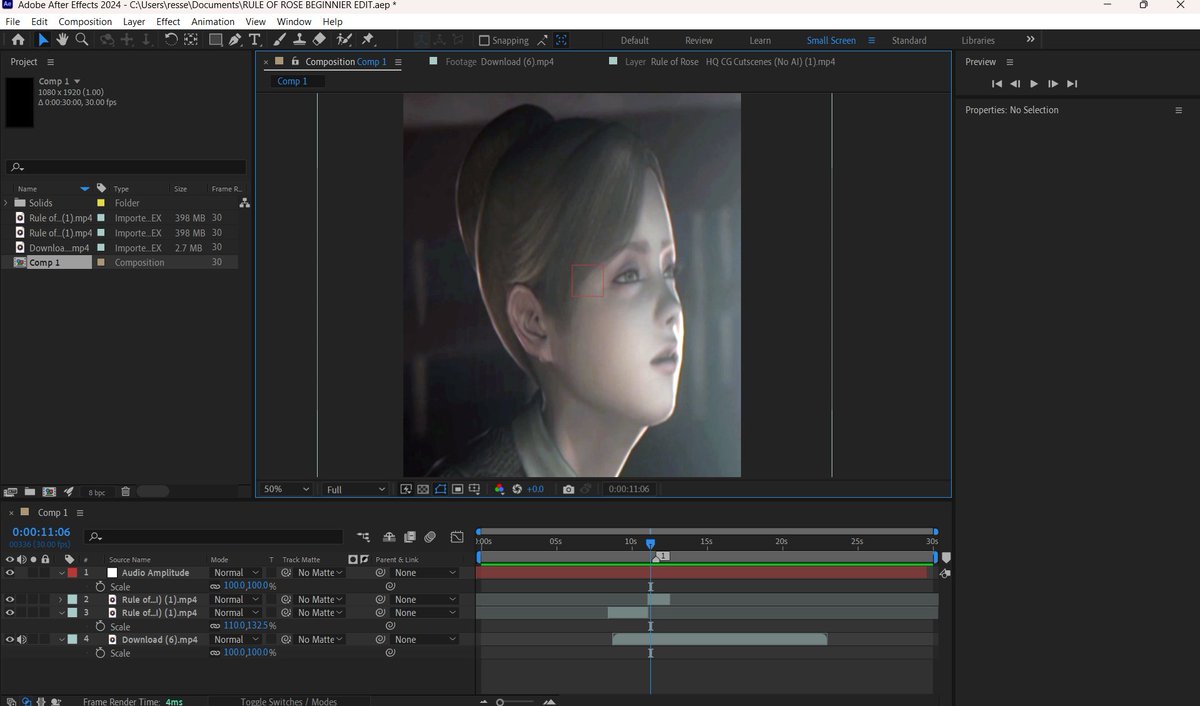The width and height of the screenshot is (1200, 706).
Task: Open Audio Amplitude blend Mode dropdown
Action: click(x=236, y=573)
